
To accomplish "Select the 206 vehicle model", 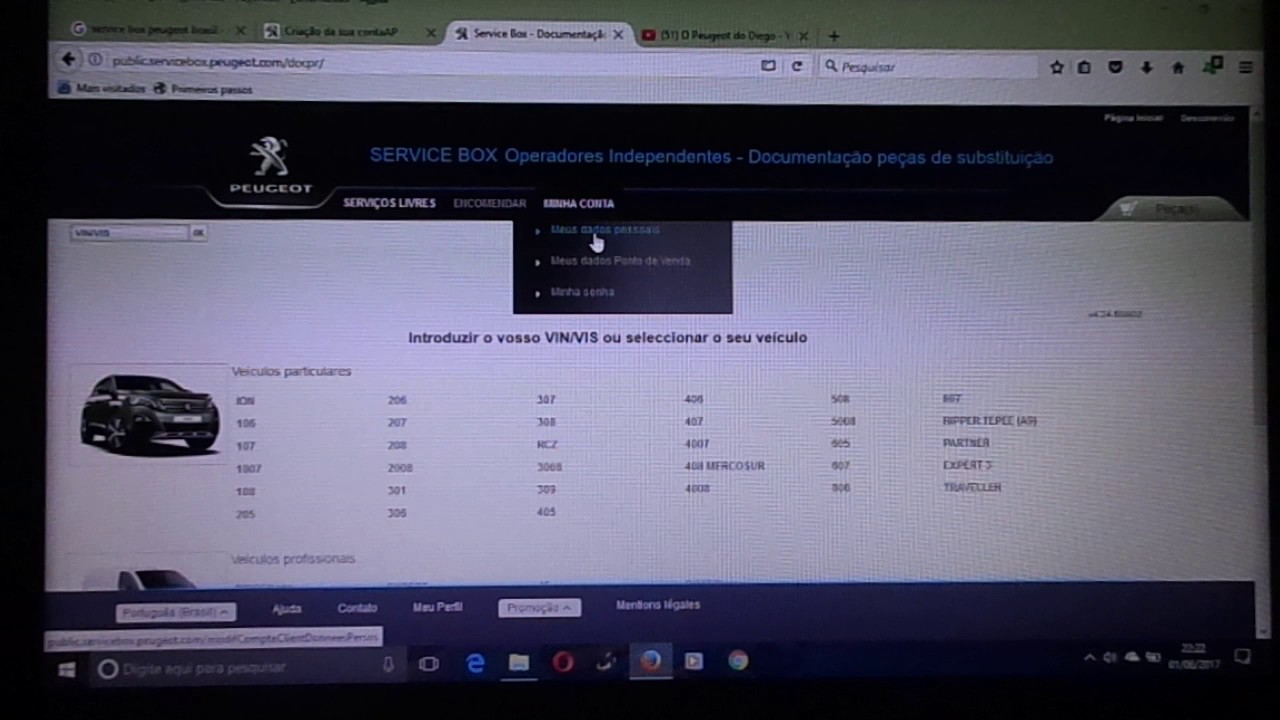I will pos(397,400).
